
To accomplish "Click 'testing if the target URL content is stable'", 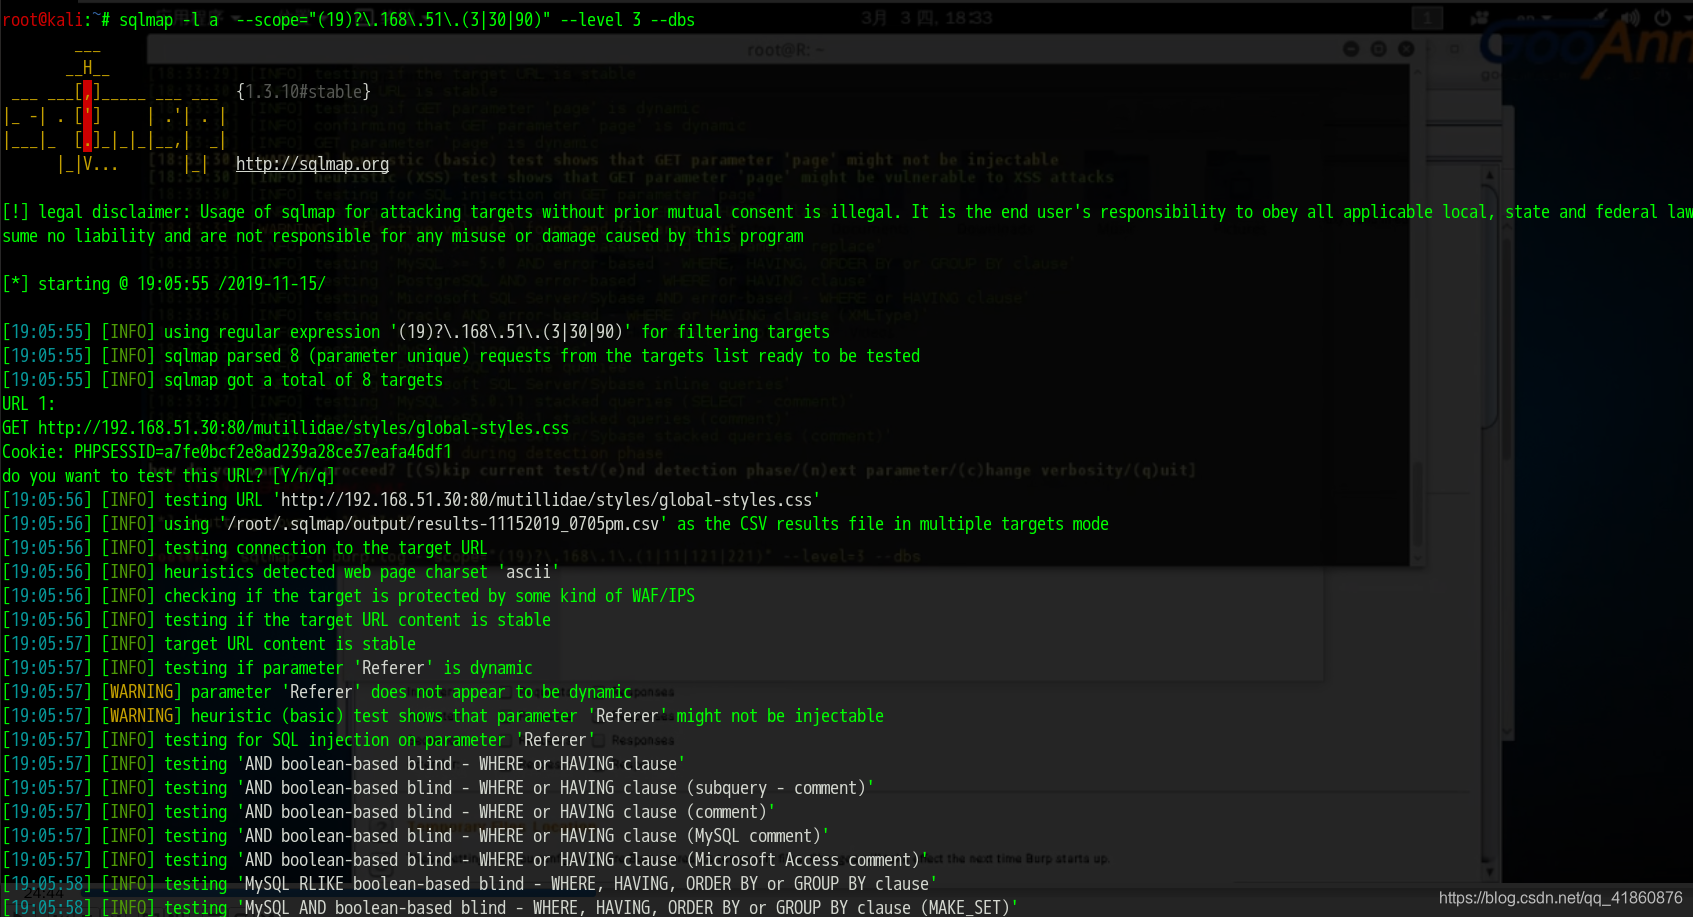I will [276, 620].
